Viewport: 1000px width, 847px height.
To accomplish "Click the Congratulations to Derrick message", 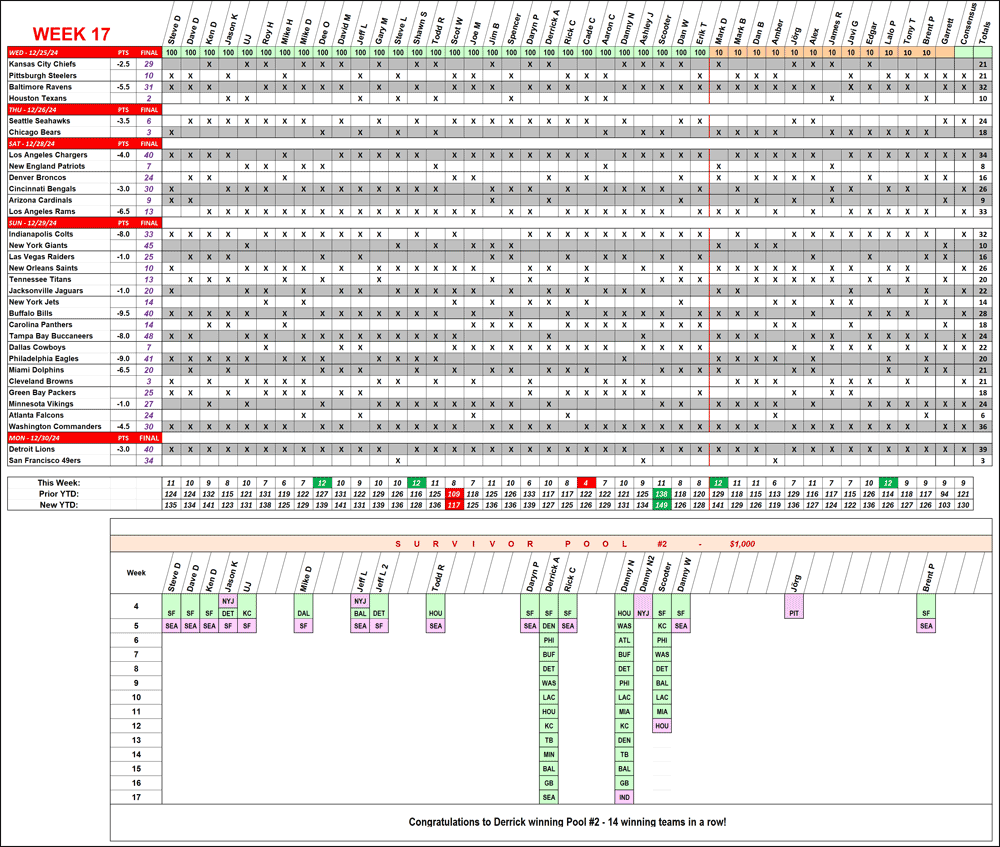I will pyautogui.click(x=567, y=822).
